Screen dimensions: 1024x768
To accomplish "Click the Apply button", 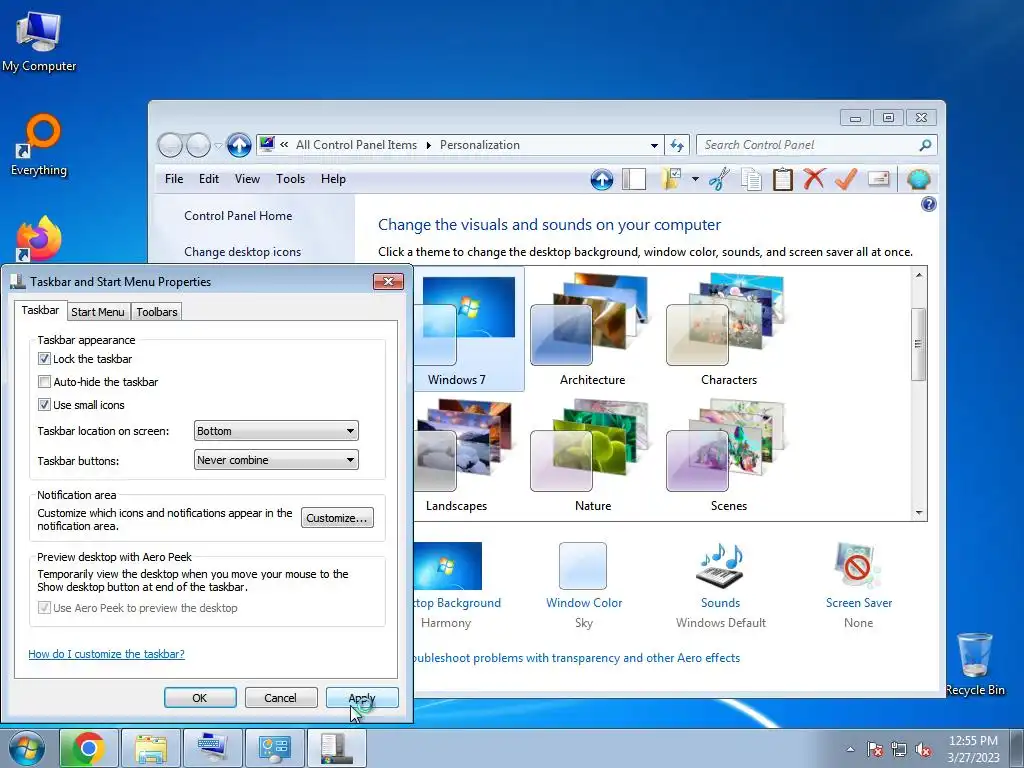I will [x=362, y=697].
